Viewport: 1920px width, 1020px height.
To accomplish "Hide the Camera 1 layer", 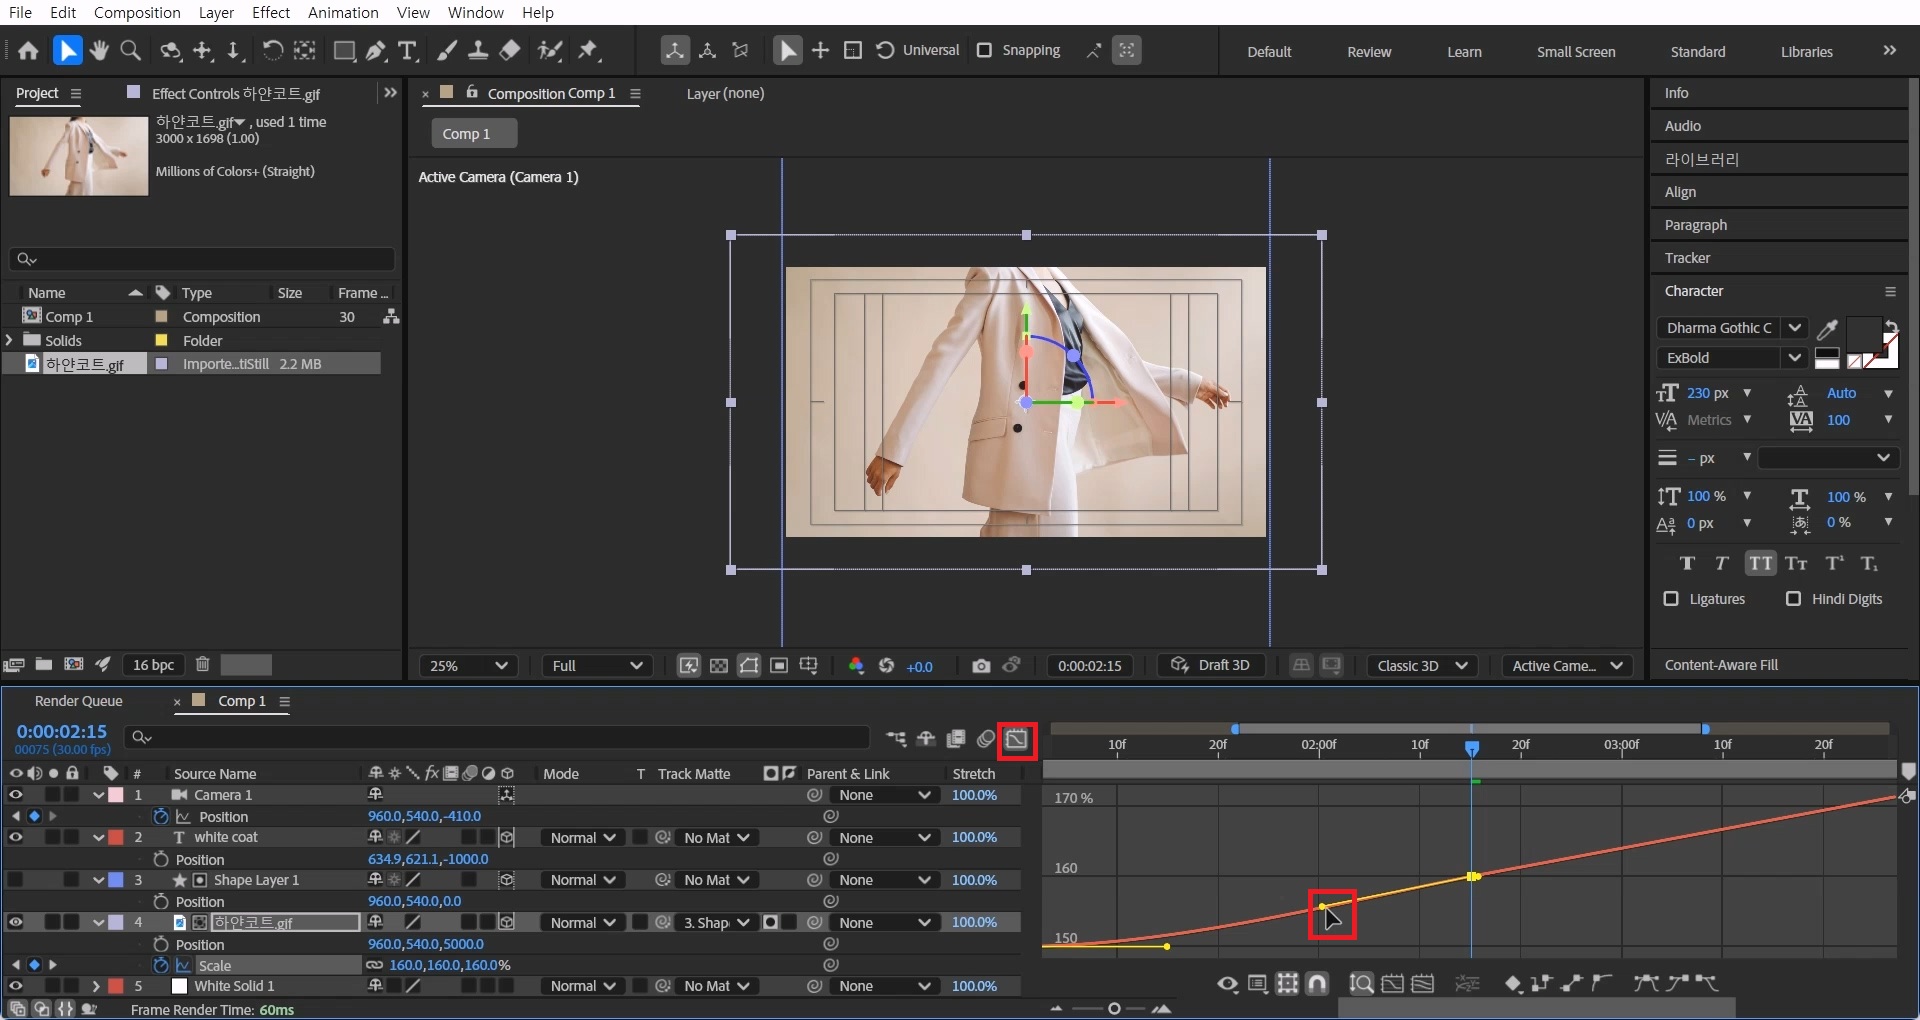I will [x=16, y=795].
